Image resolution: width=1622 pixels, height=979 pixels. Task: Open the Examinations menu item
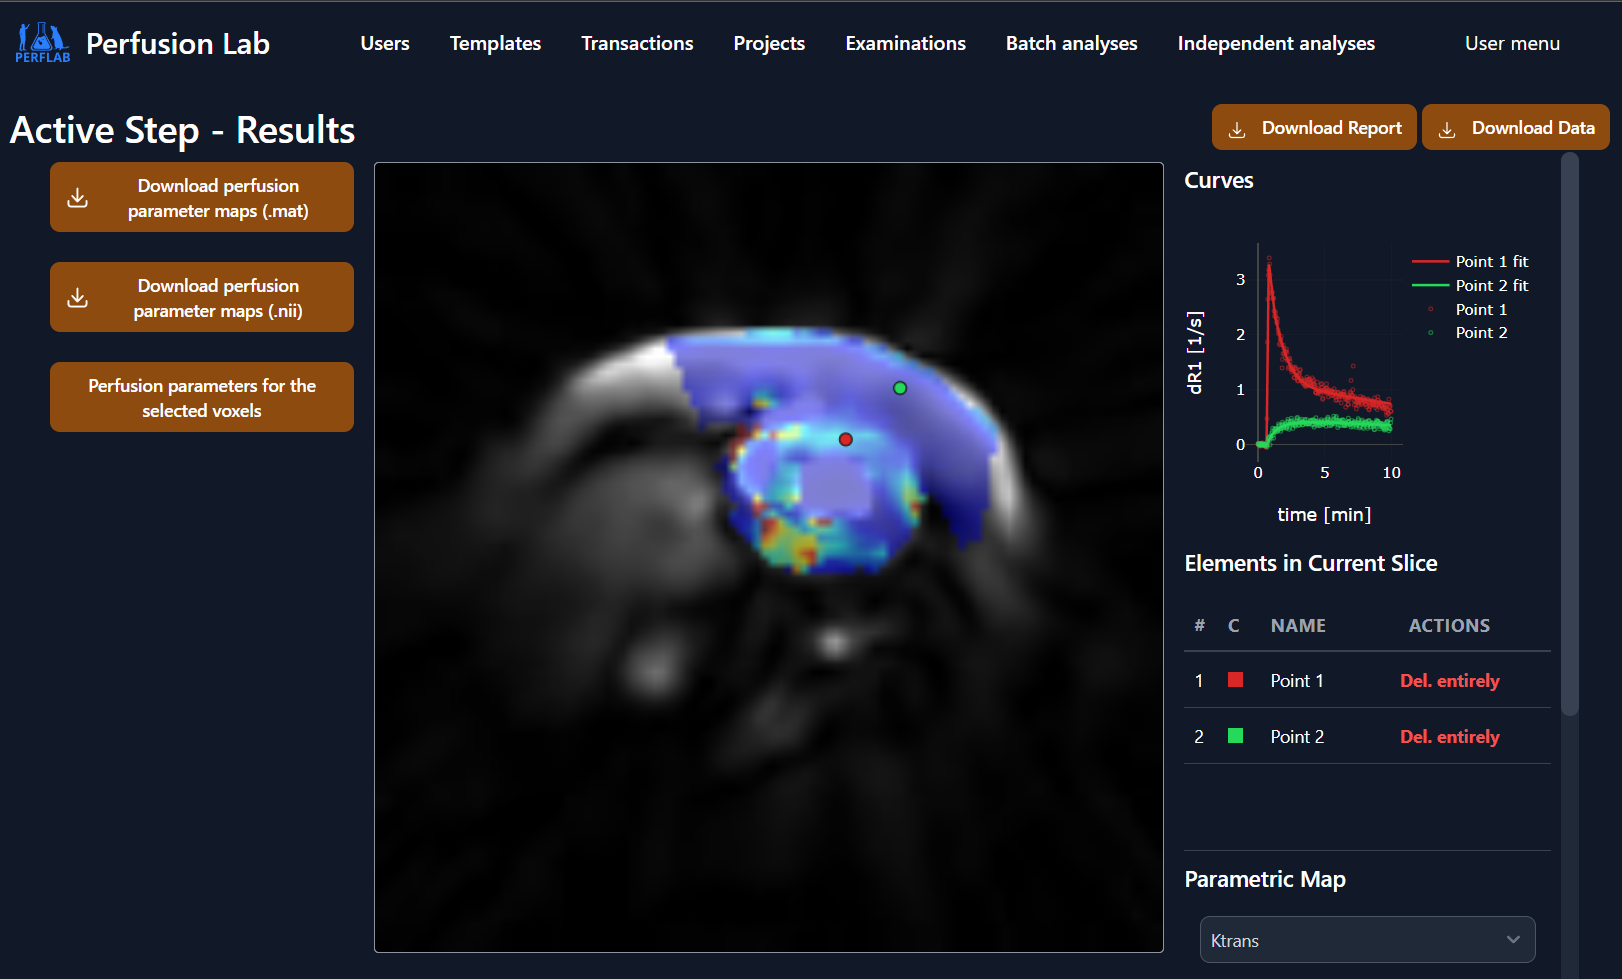905,44
